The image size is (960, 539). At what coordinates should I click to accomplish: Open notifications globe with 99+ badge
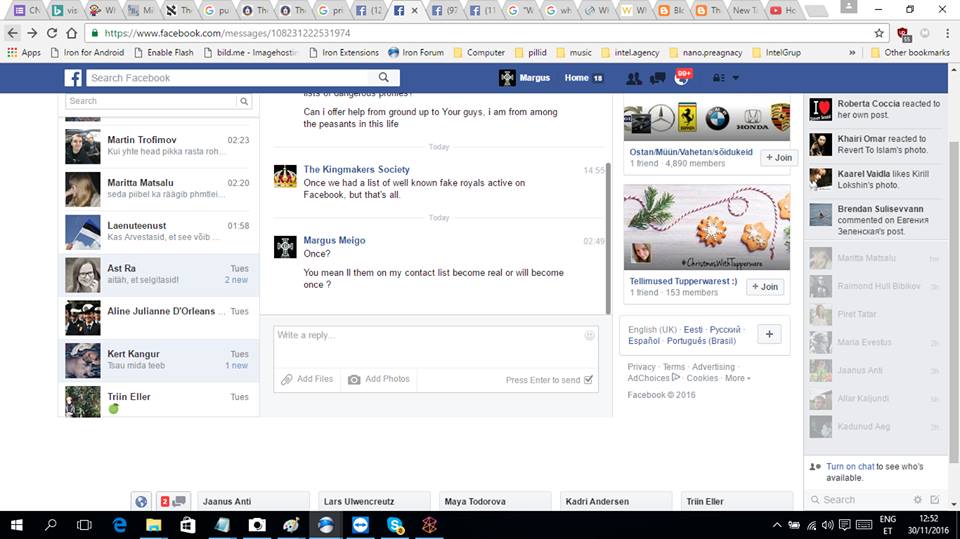[x=681, y=77]
